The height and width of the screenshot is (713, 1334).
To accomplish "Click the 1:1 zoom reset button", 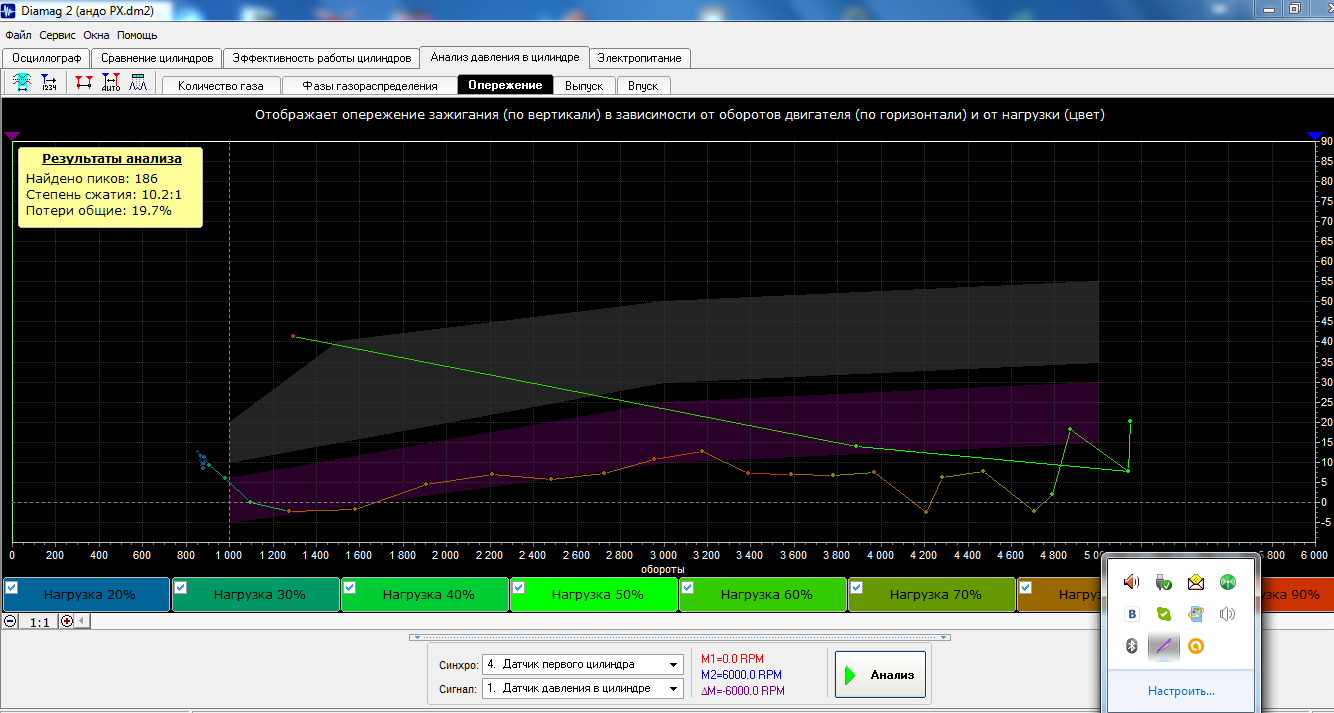I will coord(39,621).
